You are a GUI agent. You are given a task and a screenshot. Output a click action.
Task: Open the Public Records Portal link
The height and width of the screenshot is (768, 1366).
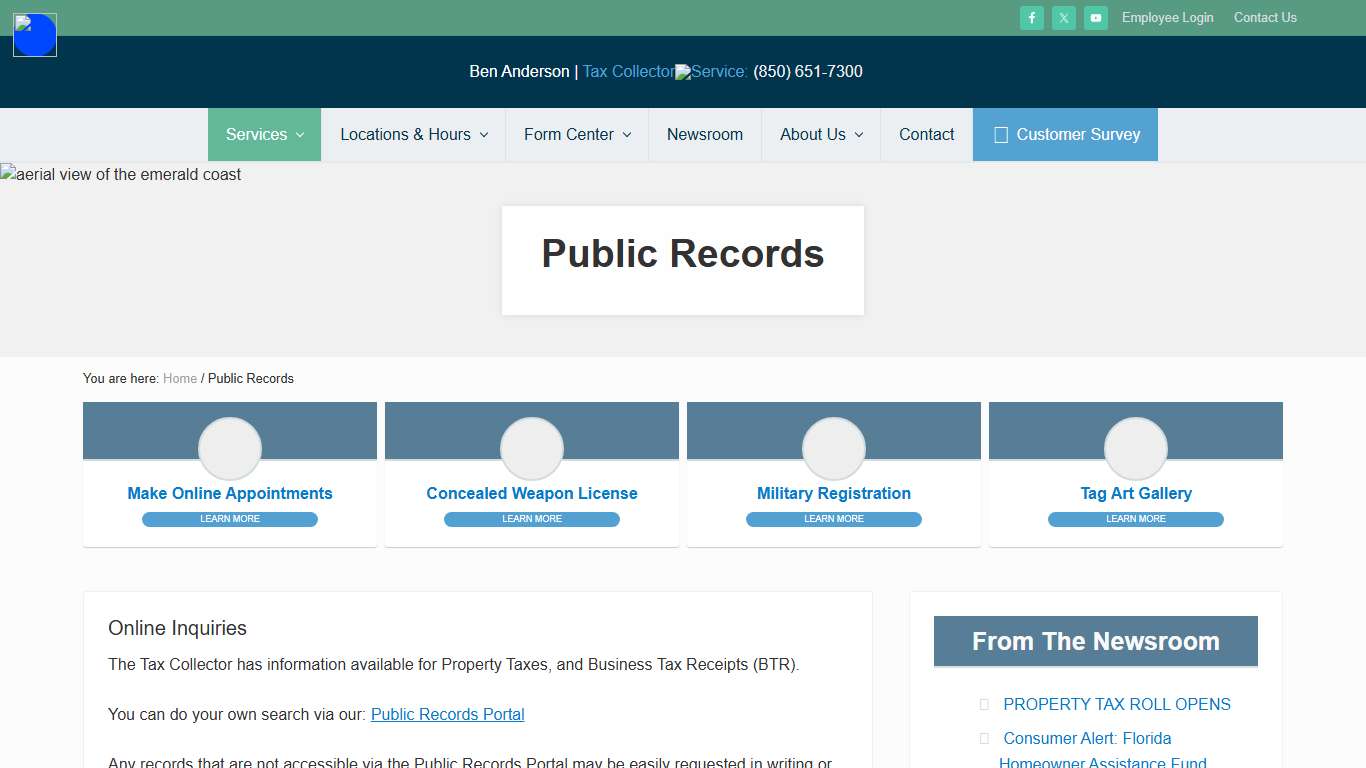tap(447, 714)
